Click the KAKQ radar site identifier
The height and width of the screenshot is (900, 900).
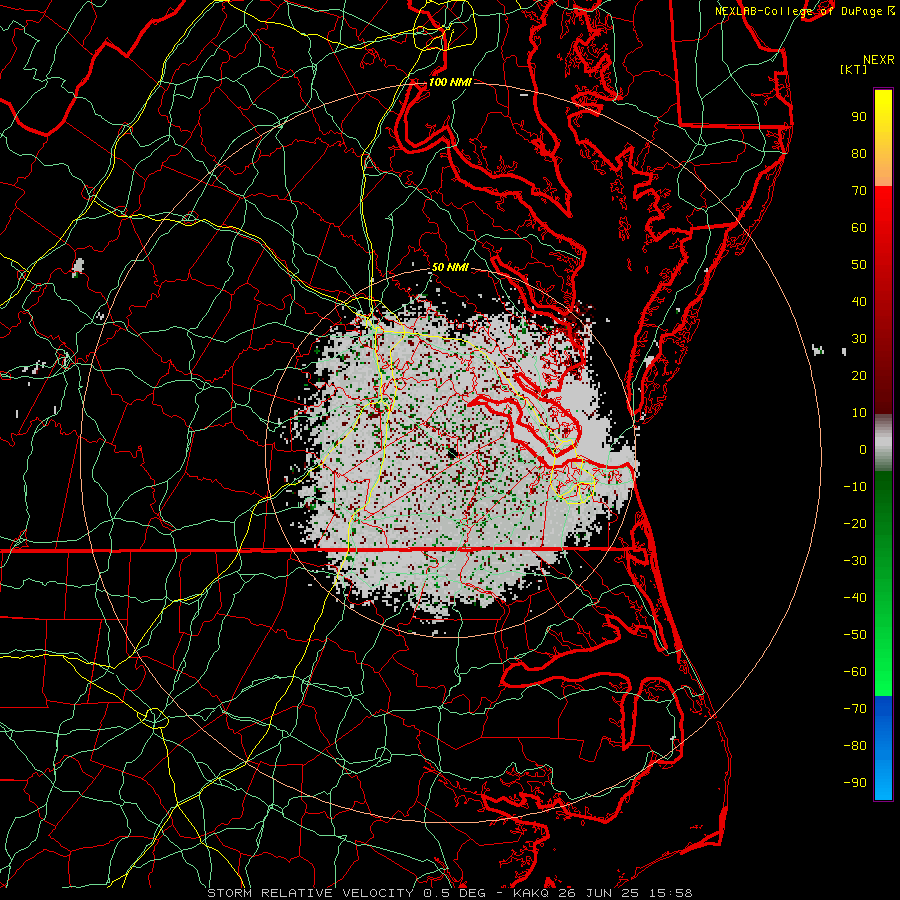coord(532,893)
